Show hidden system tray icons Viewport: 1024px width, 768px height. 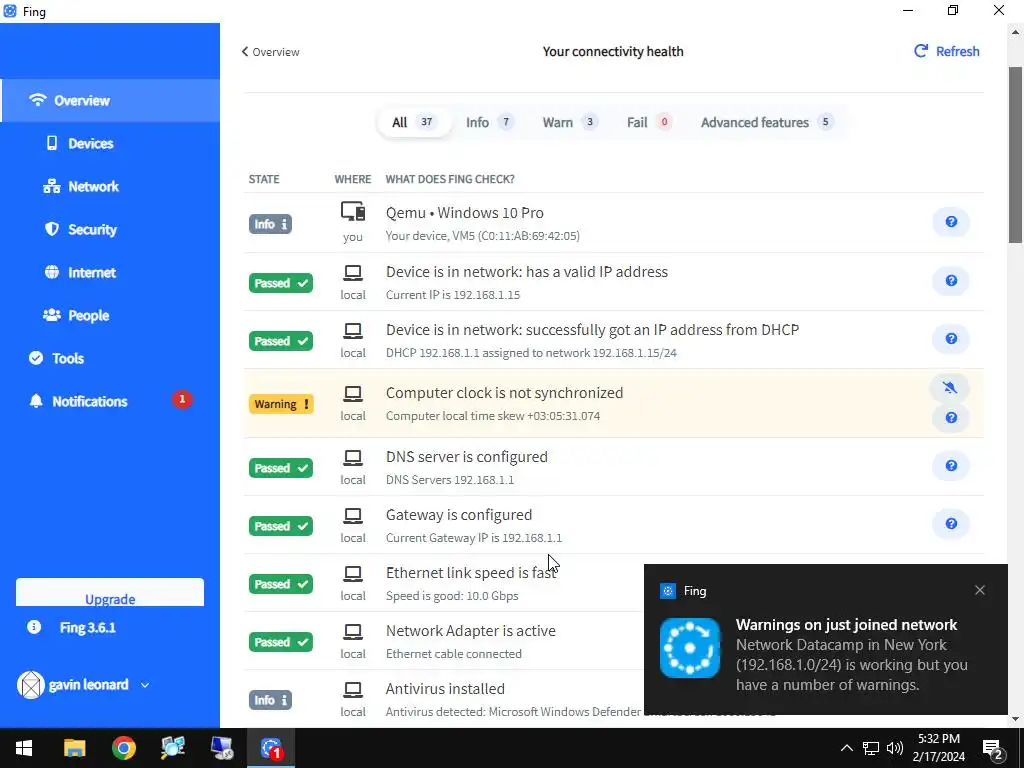(846, 748)
